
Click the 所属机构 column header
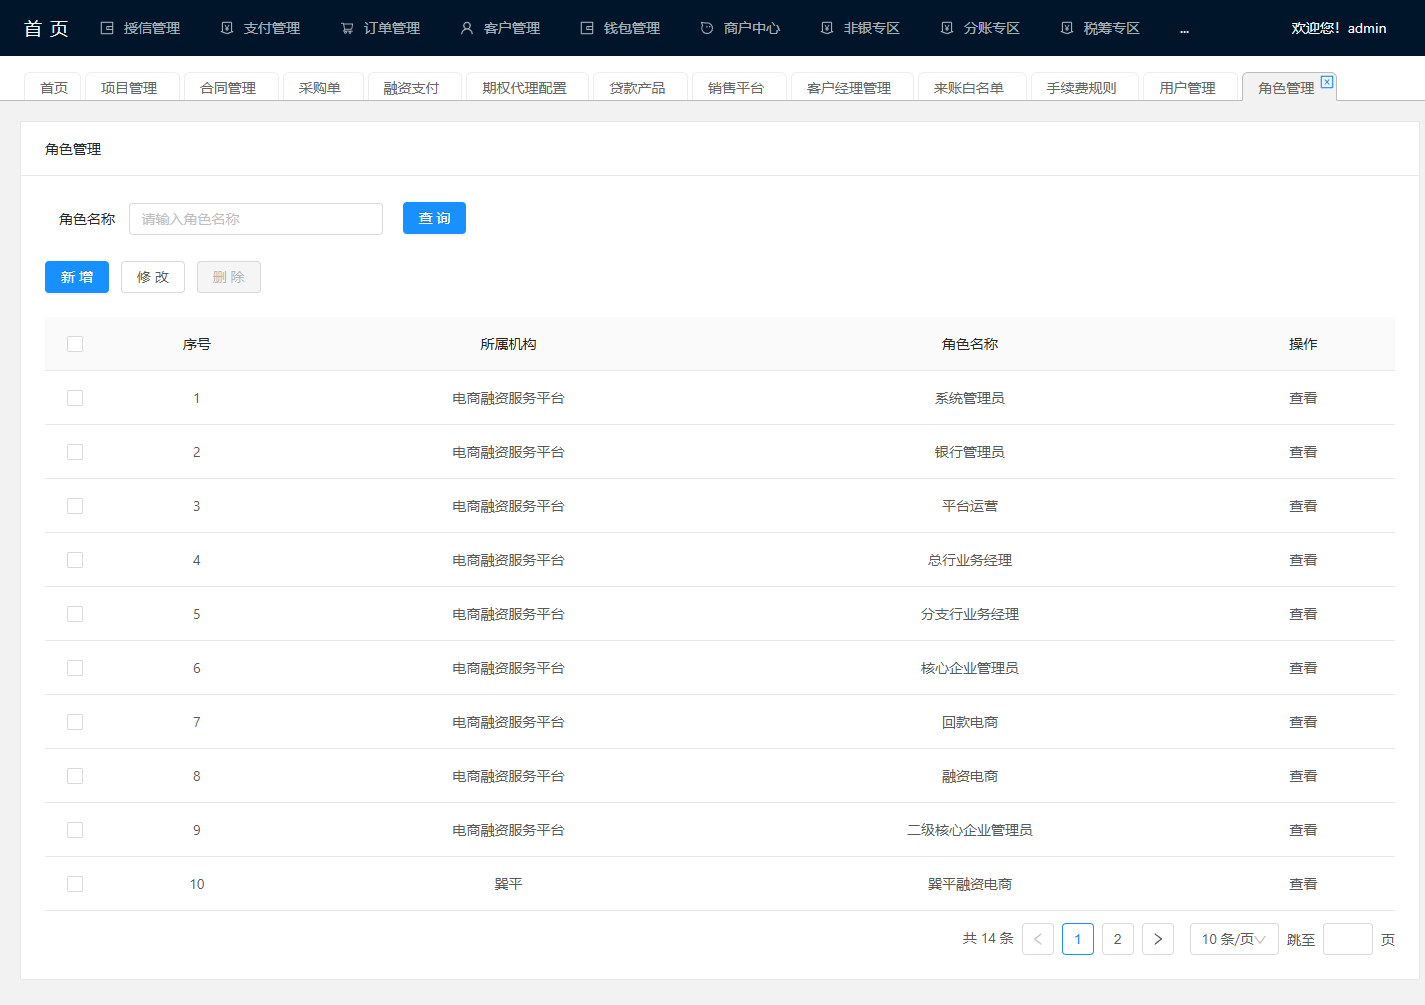coord(508,344)
